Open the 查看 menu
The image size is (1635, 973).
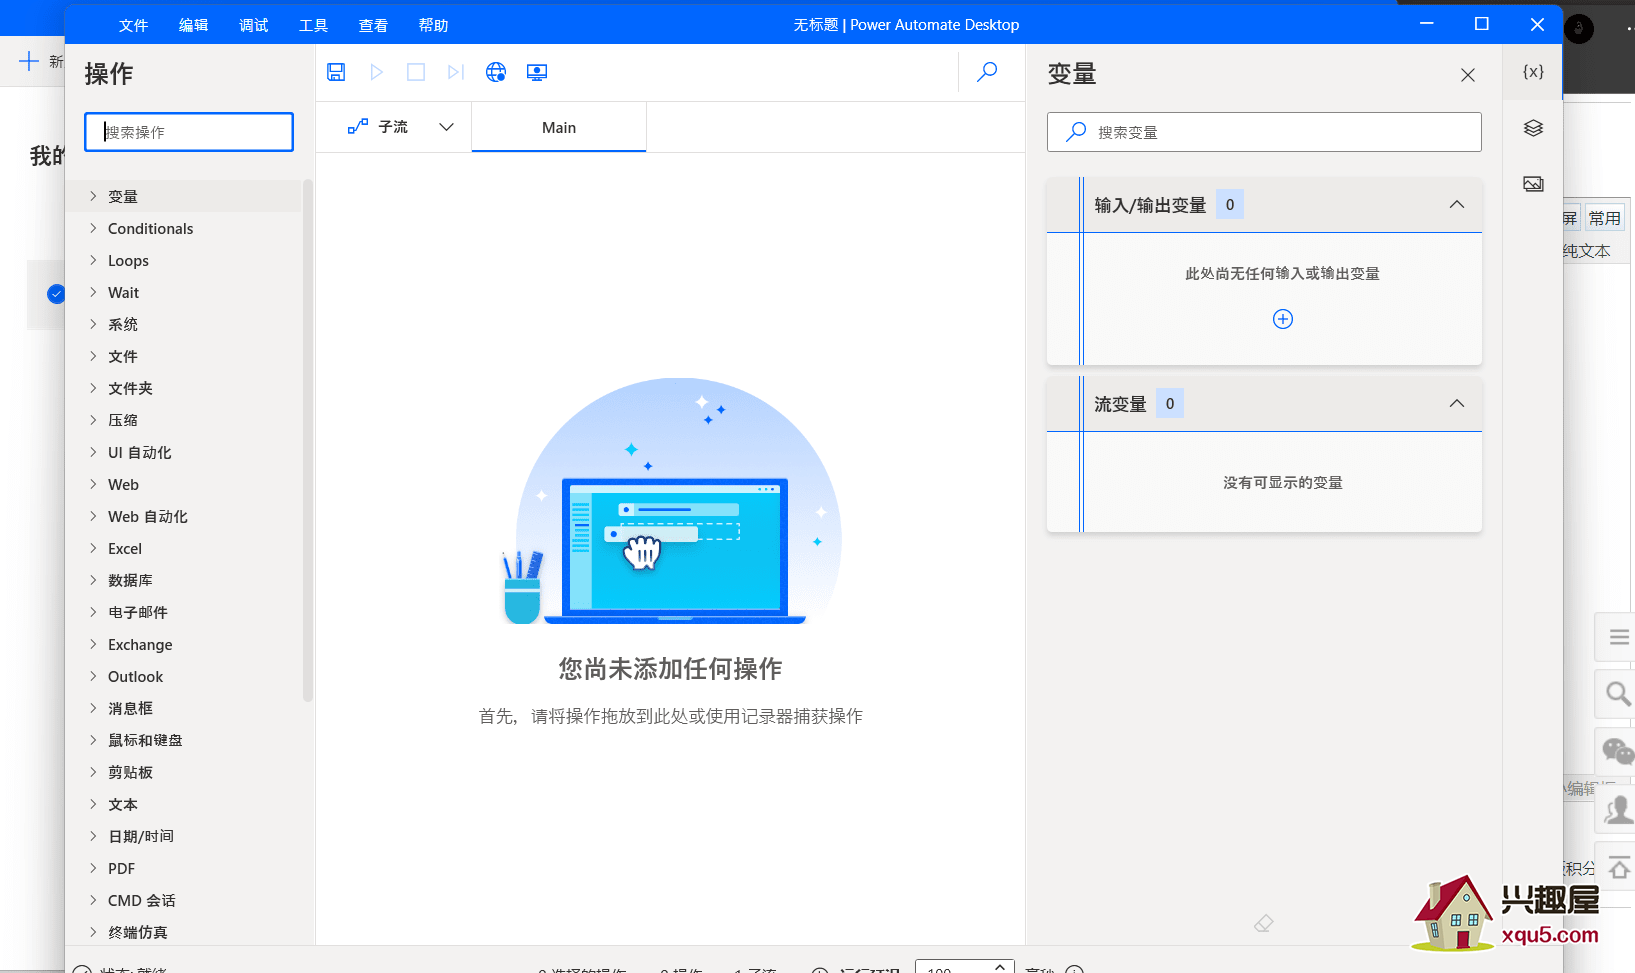373,25
